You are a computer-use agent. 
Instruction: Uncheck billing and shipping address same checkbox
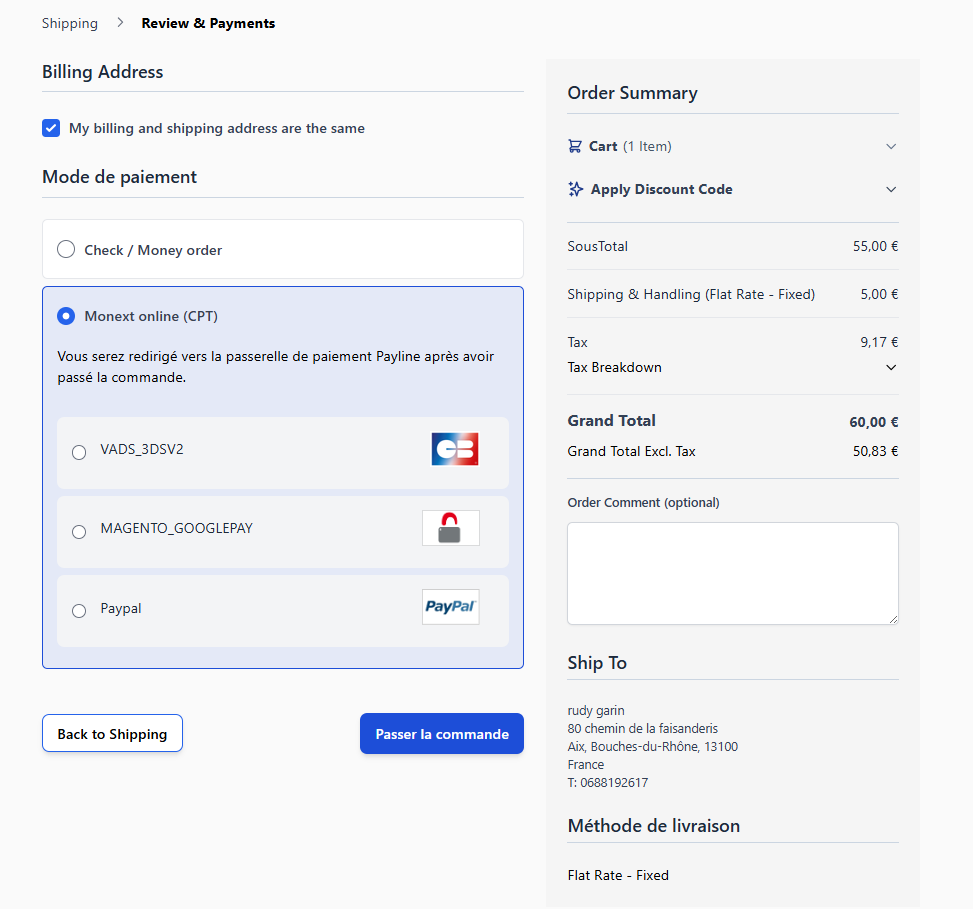click(x=51, y=128)
